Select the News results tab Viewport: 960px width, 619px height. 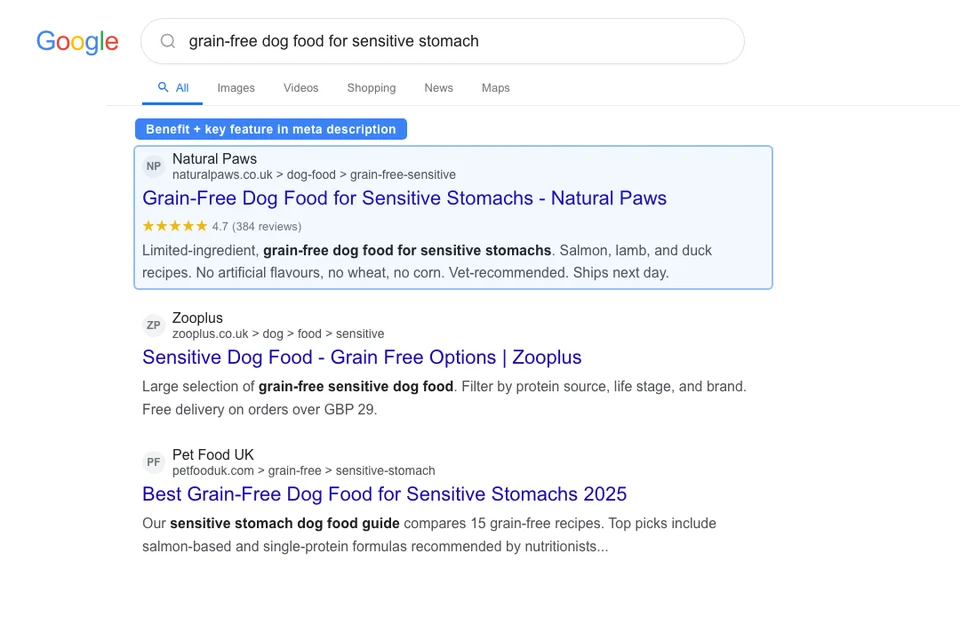(438, 88)
